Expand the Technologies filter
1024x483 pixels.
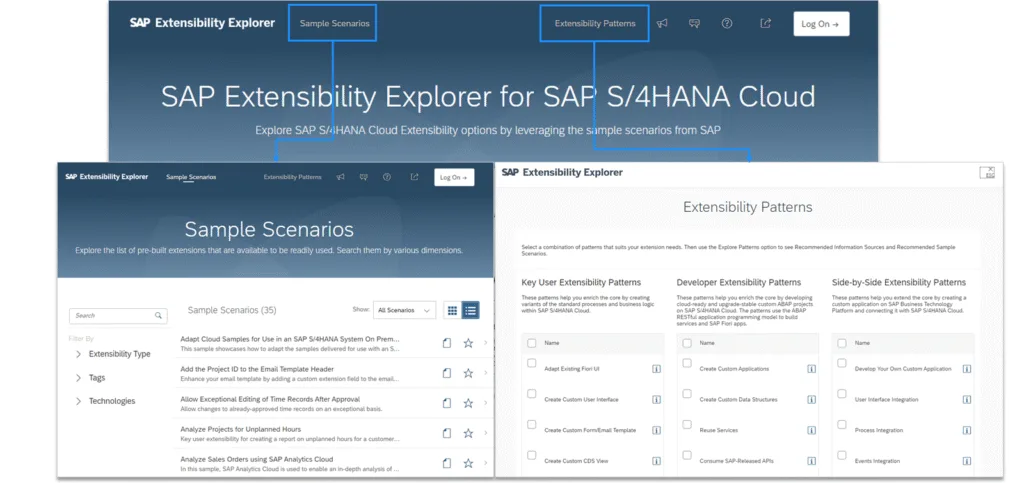[x=78, y=401]
